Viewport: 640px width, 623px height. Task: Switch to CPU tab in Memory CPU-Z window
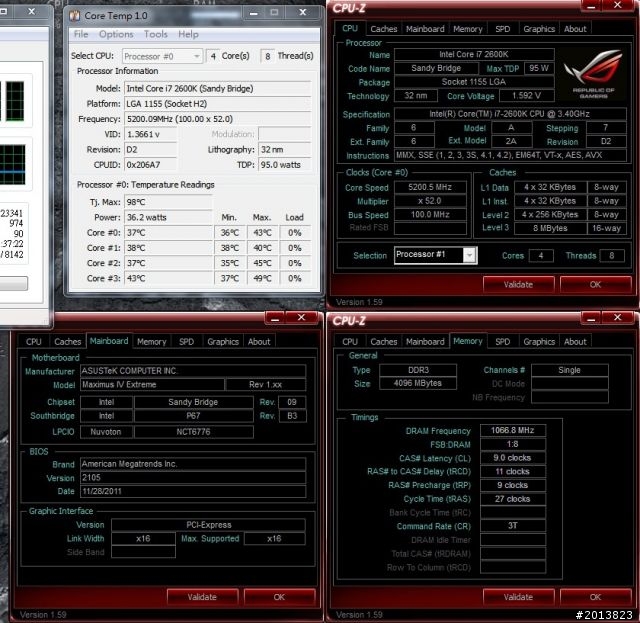tap(350, 342)
